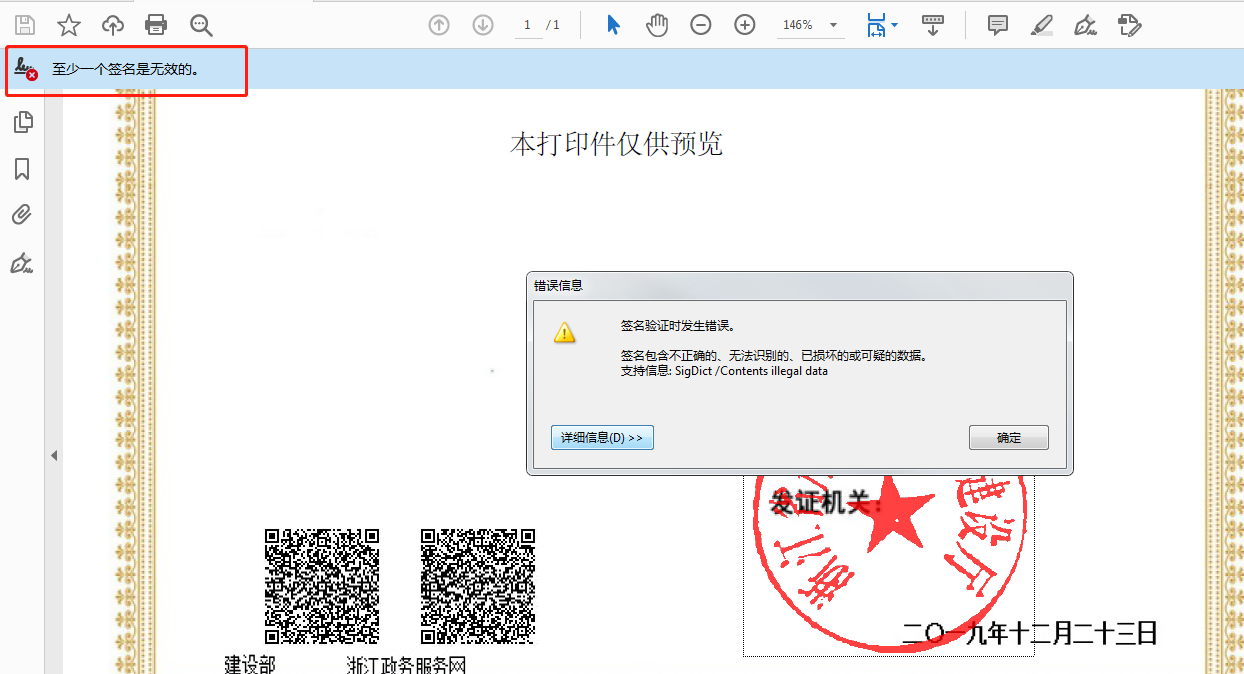
Task: Click 确定 to dismiss the error dialog
Action: (1008, 437)
